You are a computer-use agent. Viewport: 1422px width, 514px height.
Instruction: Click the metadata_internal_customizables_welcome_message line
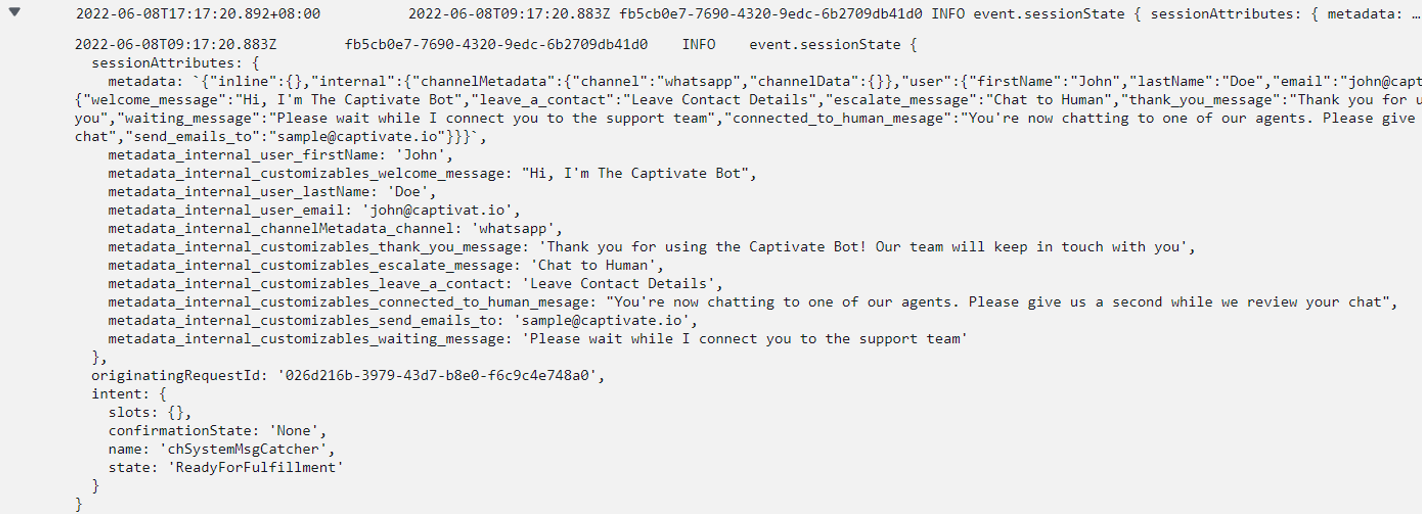pyautogui.click(x=432, y=173)
